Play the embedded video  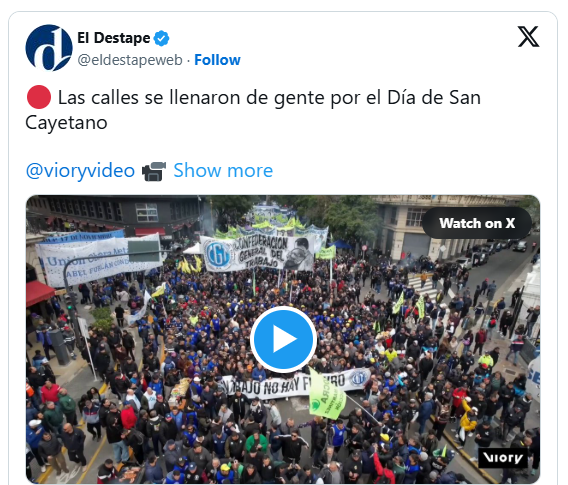[x=283, y=339]
